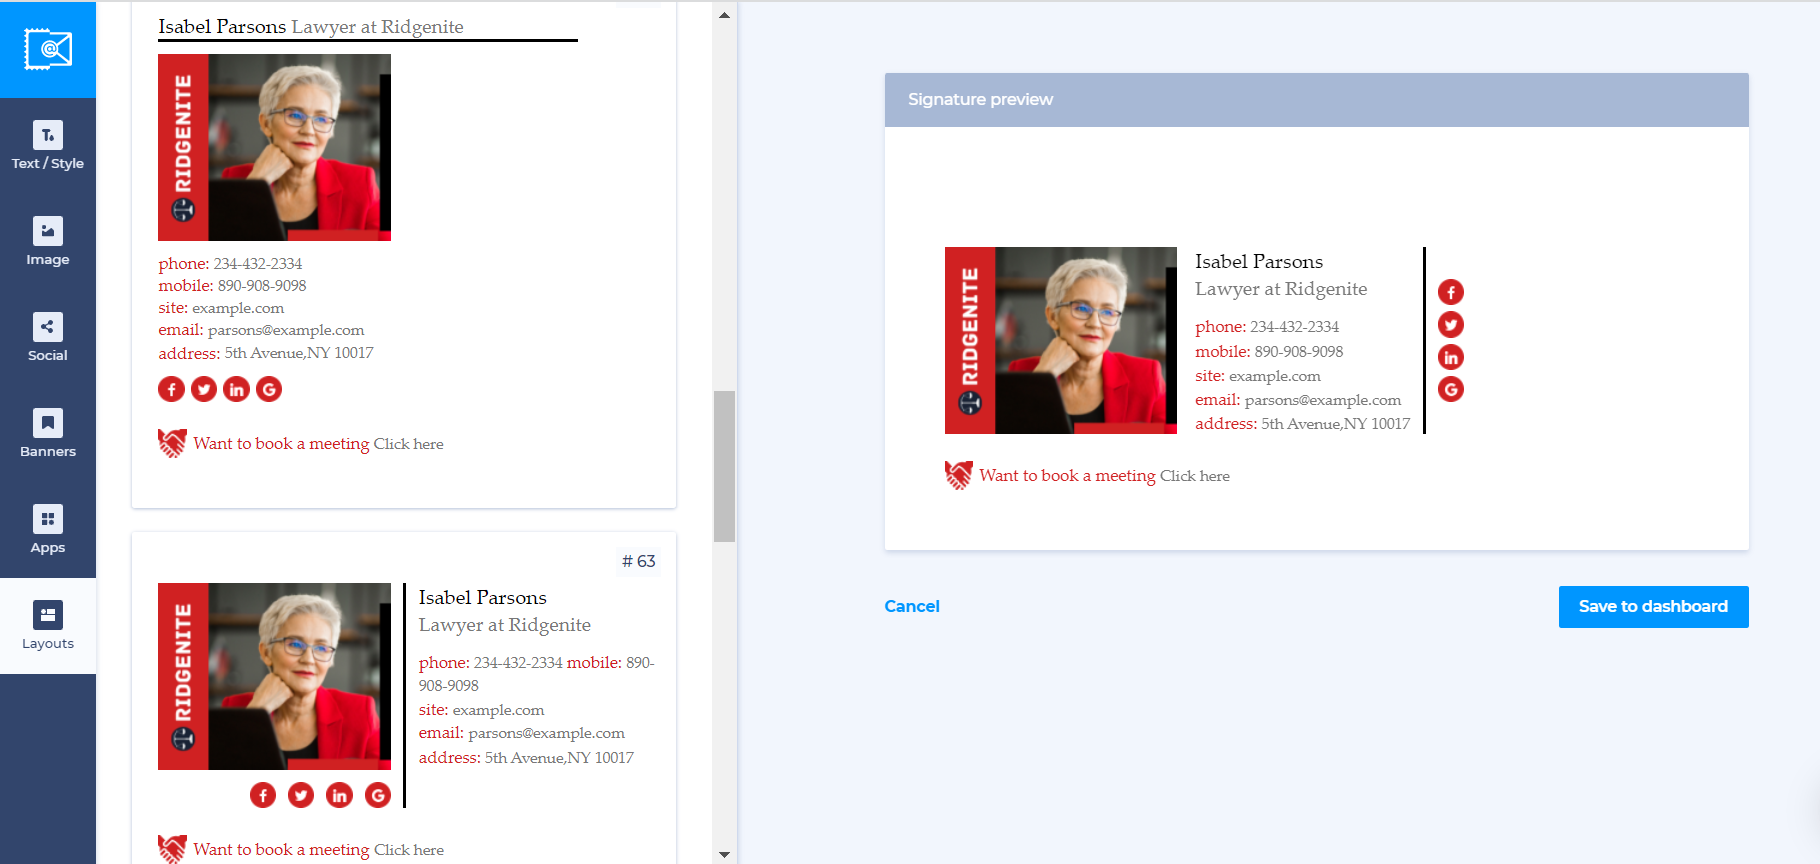Image resolution: width=1820 pixels, height=864 pixels.
Task: Select the Ridgenite photo in signature preview
Action: pos(1061,340)
